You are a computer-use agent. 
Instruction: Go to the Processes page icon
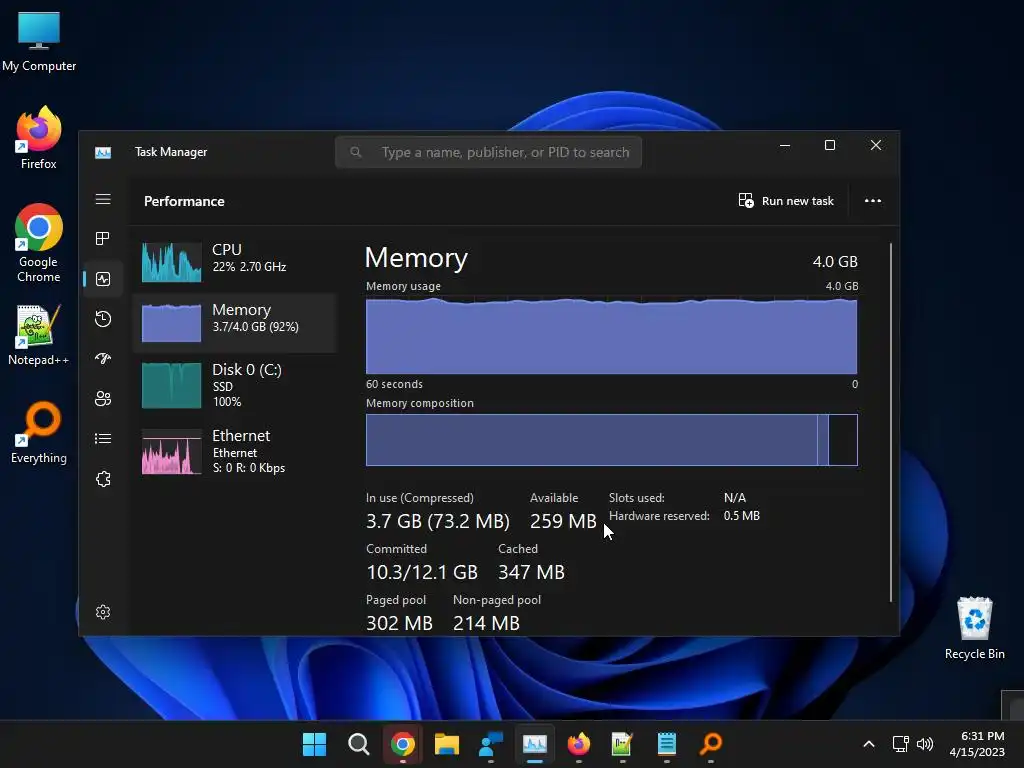(x=103, y=239)
